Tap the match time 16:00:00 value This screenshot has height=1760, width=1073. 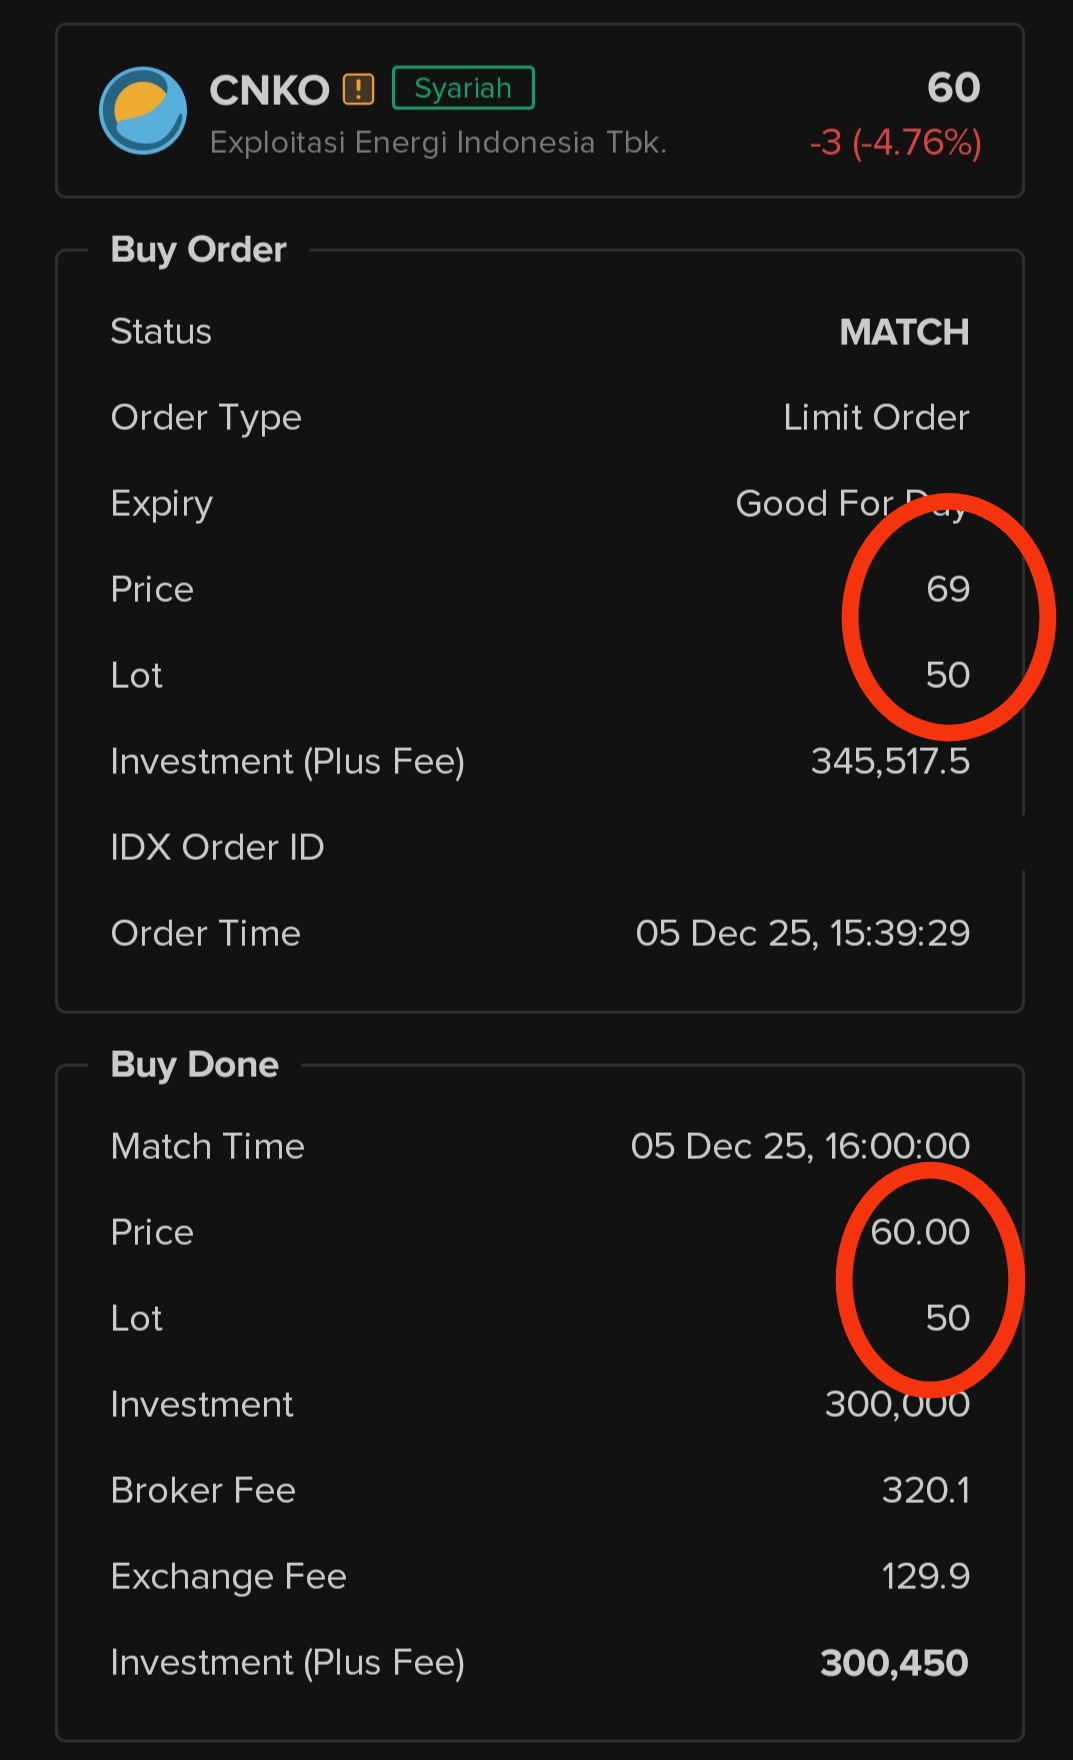pos(800,1146)
